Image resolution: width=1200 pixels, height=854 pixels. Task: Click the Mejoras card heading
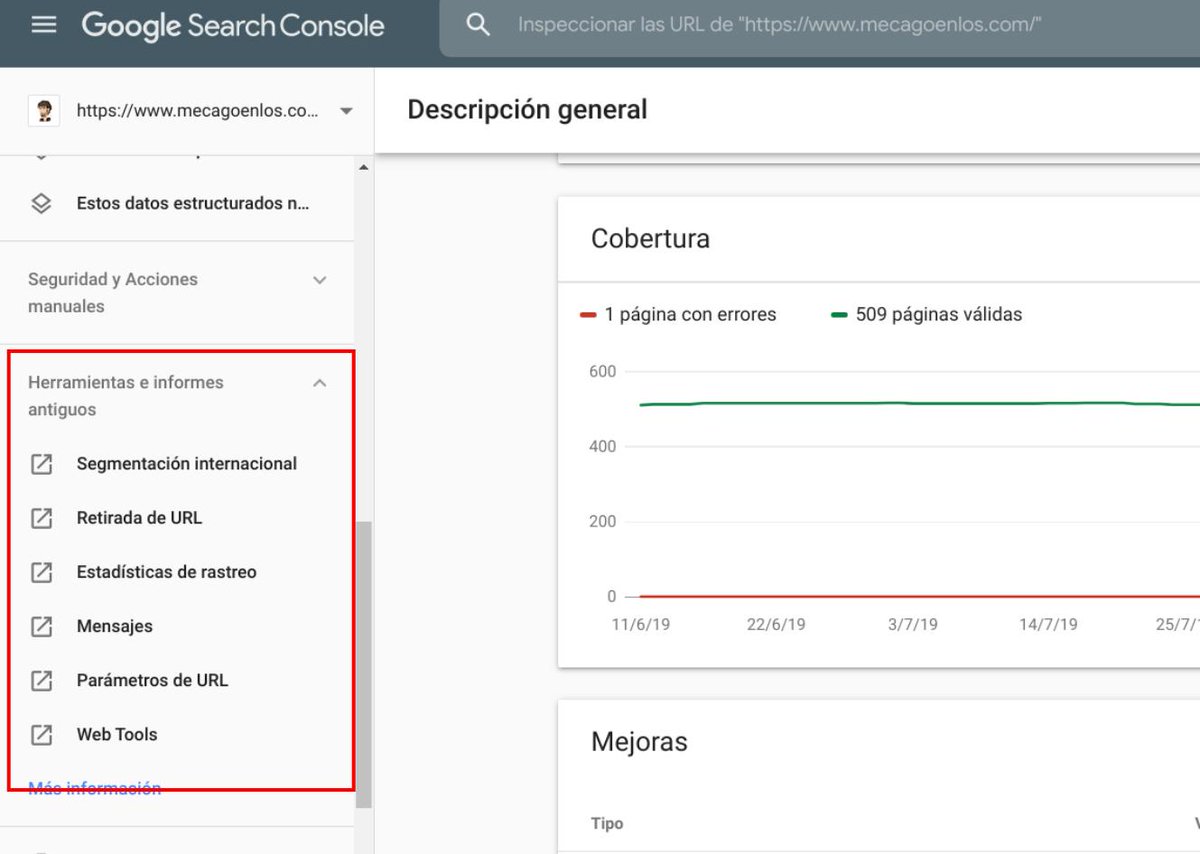pos(639,742)
